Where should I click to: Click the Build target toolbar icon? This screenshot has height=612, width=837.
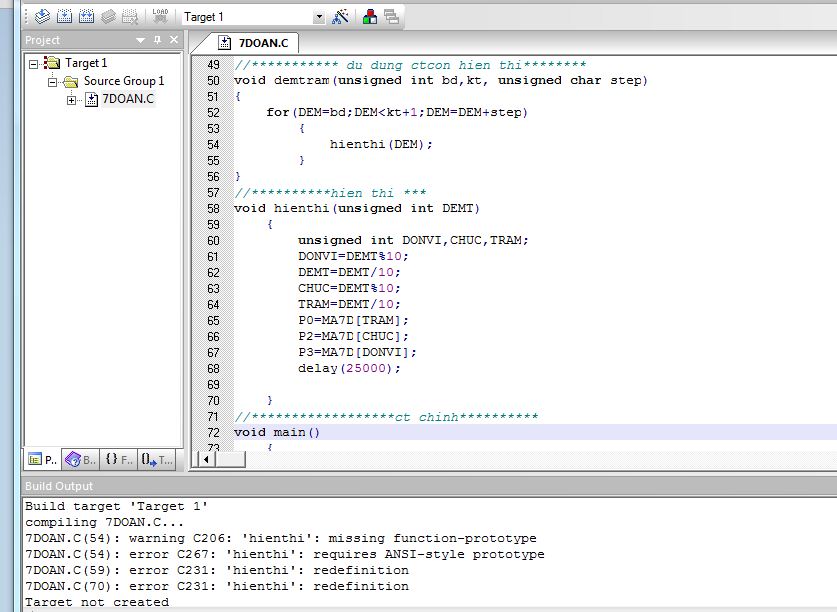point(65,16)
